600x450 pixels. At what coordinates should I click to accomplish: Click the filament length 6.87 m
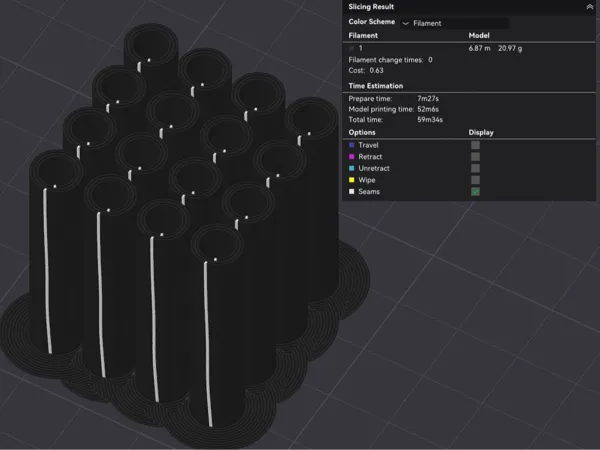[x=479, y=48]
